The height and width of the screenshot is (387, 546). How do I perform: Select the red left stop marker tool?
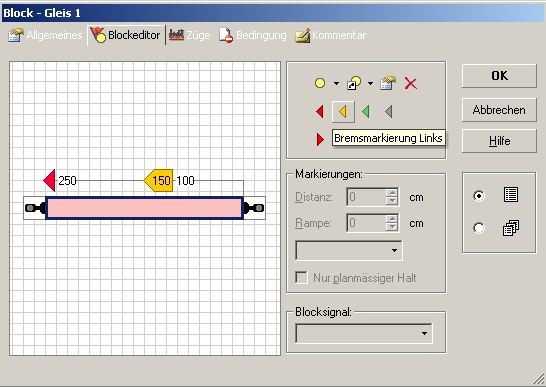pyautogui.click(x=320, y=112)
